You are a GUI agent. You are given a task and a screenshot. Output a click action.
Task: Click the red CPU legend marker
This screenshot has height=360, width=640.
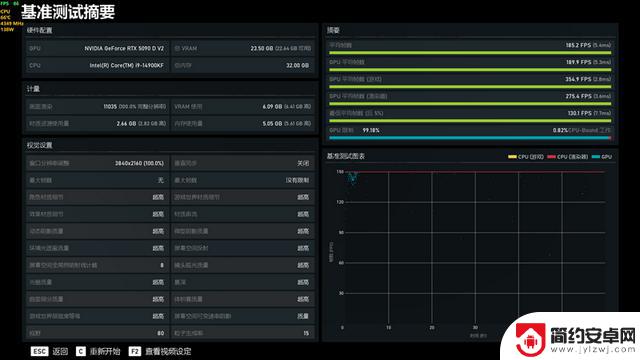[551, 157]
